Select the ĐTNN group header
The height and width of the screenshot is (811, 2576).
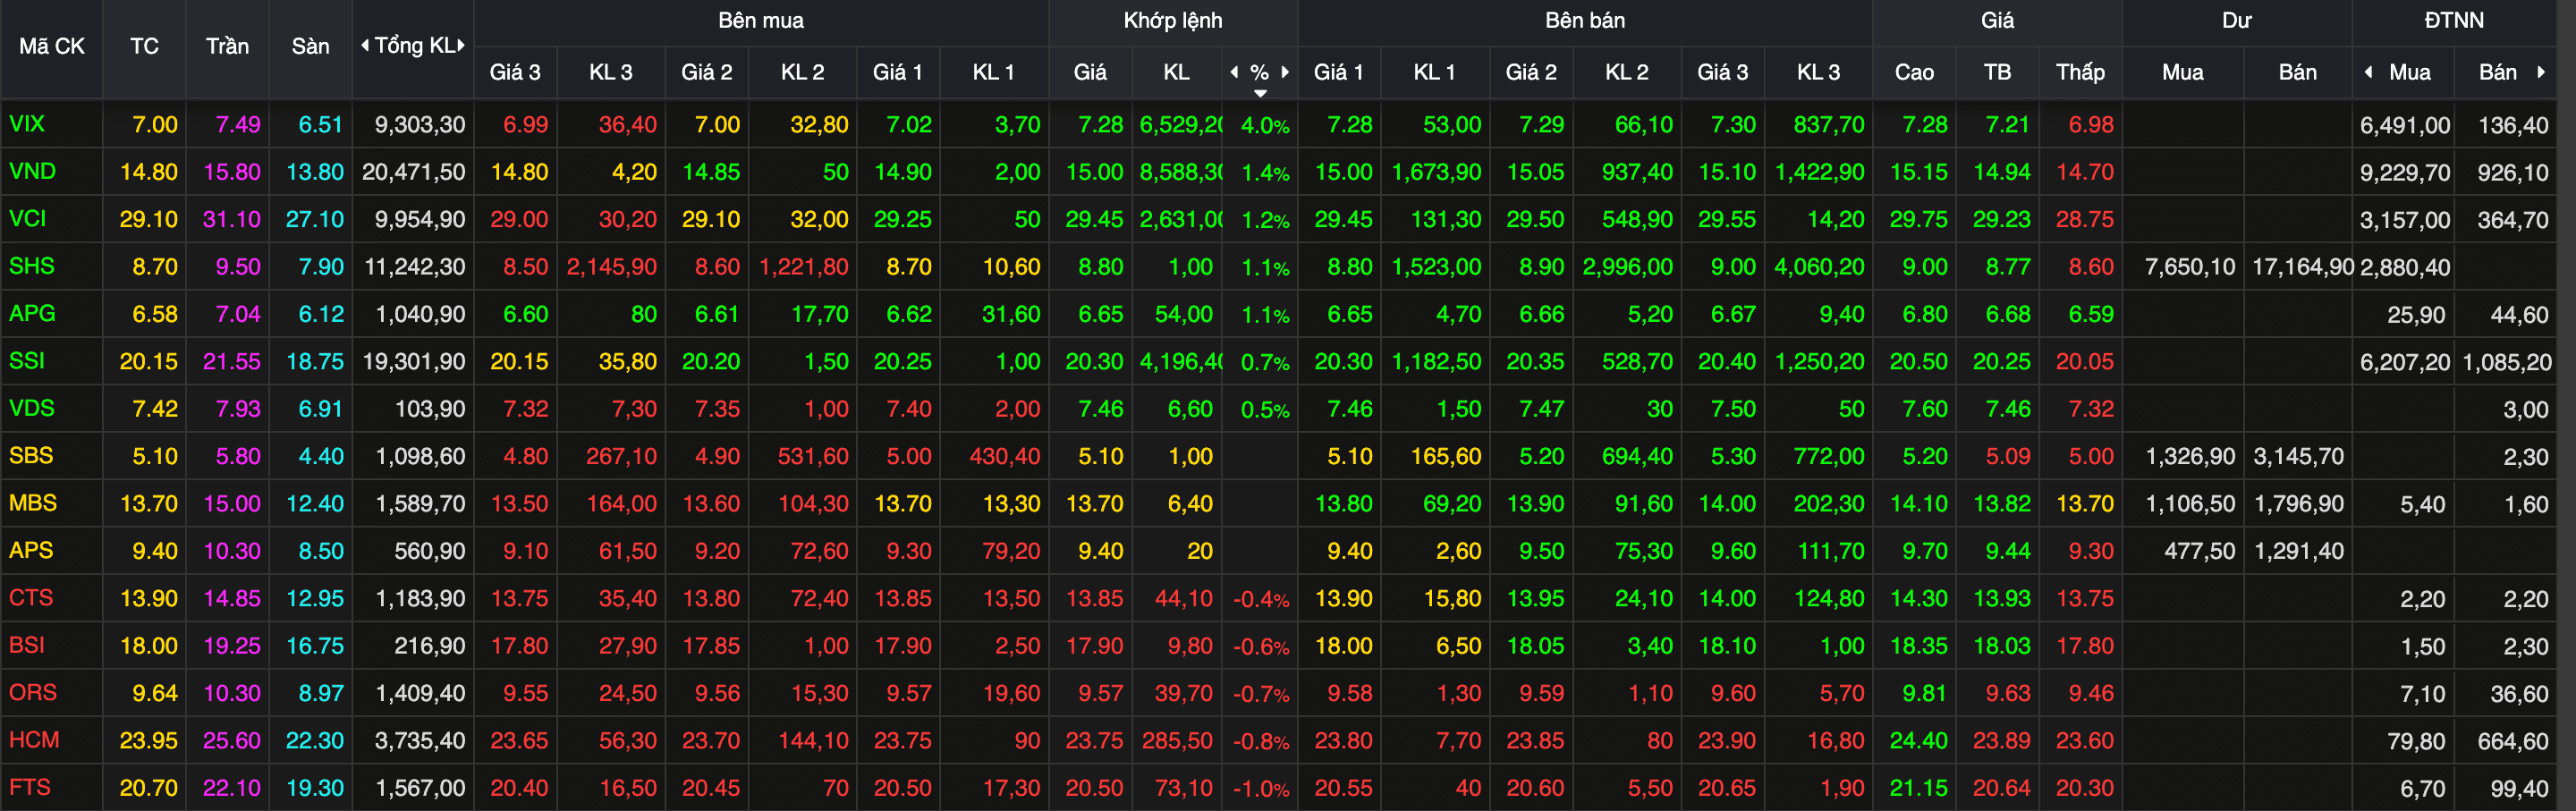2454,20
